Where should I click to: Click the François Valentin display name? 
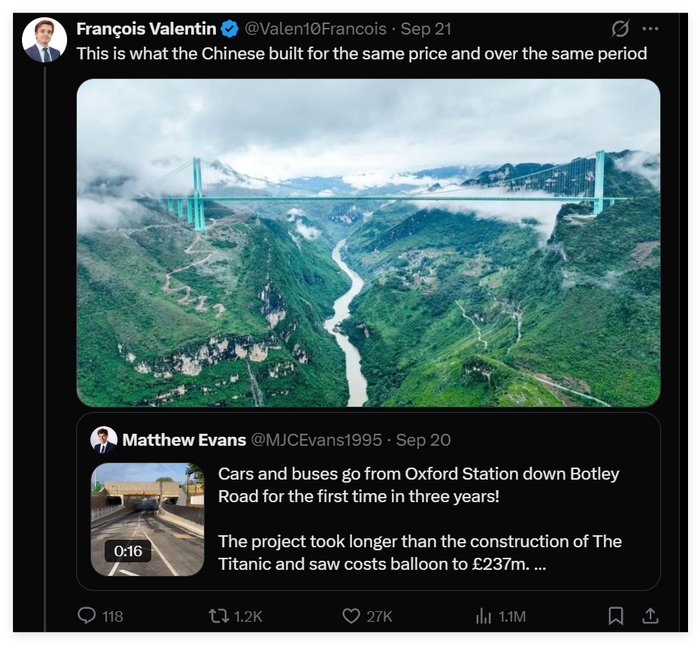coord(146,29)
